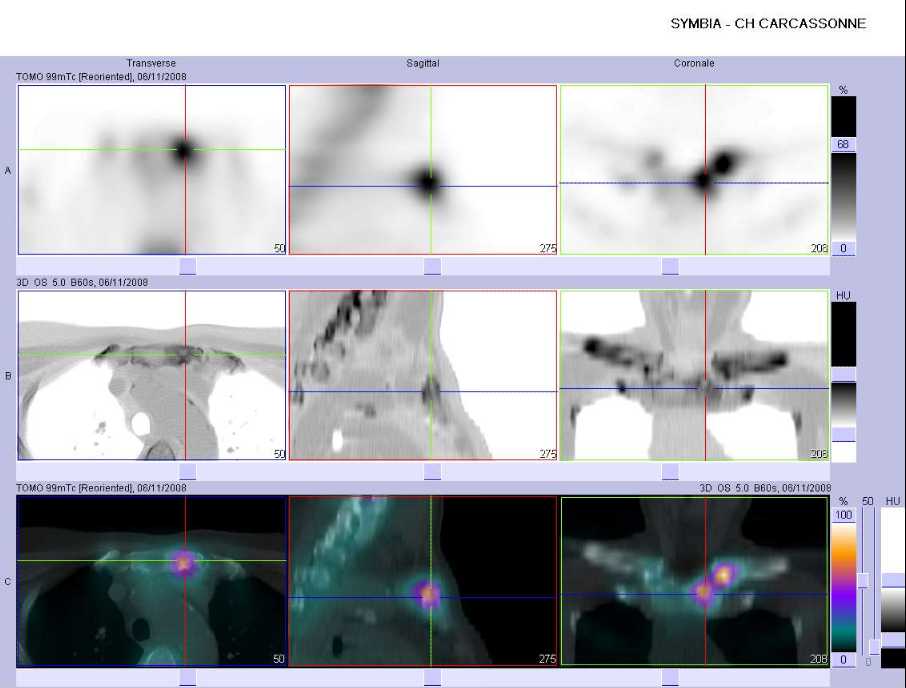906x688 pixels.
Task: Click slice number 50 in row B transverse view
Action: pyautogui.click(x=279, y=454)
